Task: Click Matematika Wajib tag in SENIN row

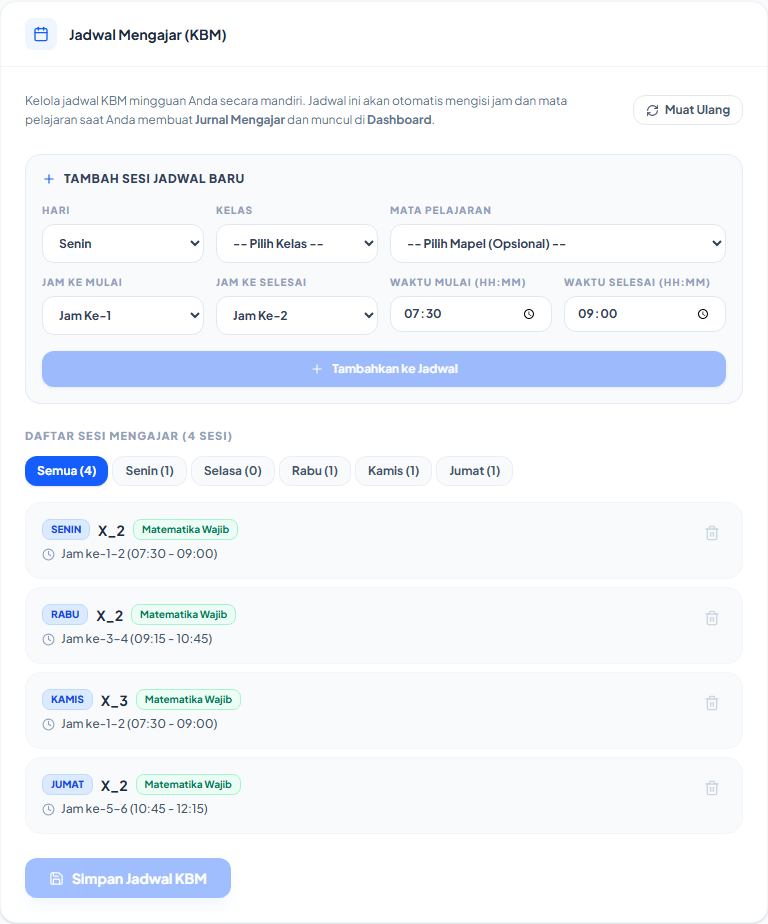Action: pos(185,529)
